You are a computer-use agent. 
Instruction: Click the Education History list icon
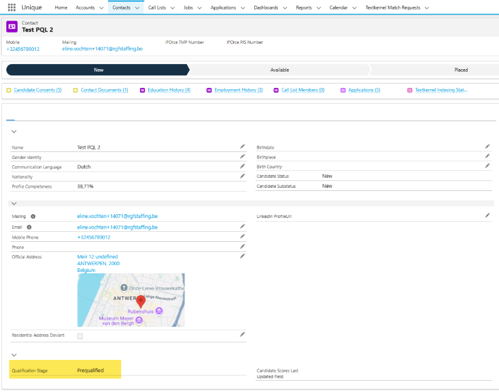click(x=142, y=90)
